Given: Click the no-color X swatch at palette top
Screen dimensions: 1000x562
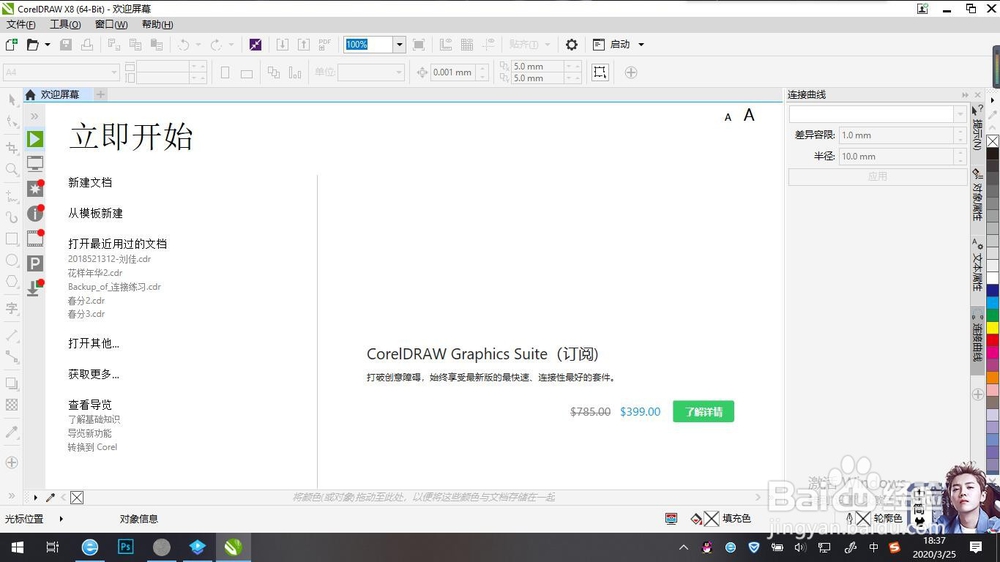Looking at the screenshot, I should tap(993, 141).
